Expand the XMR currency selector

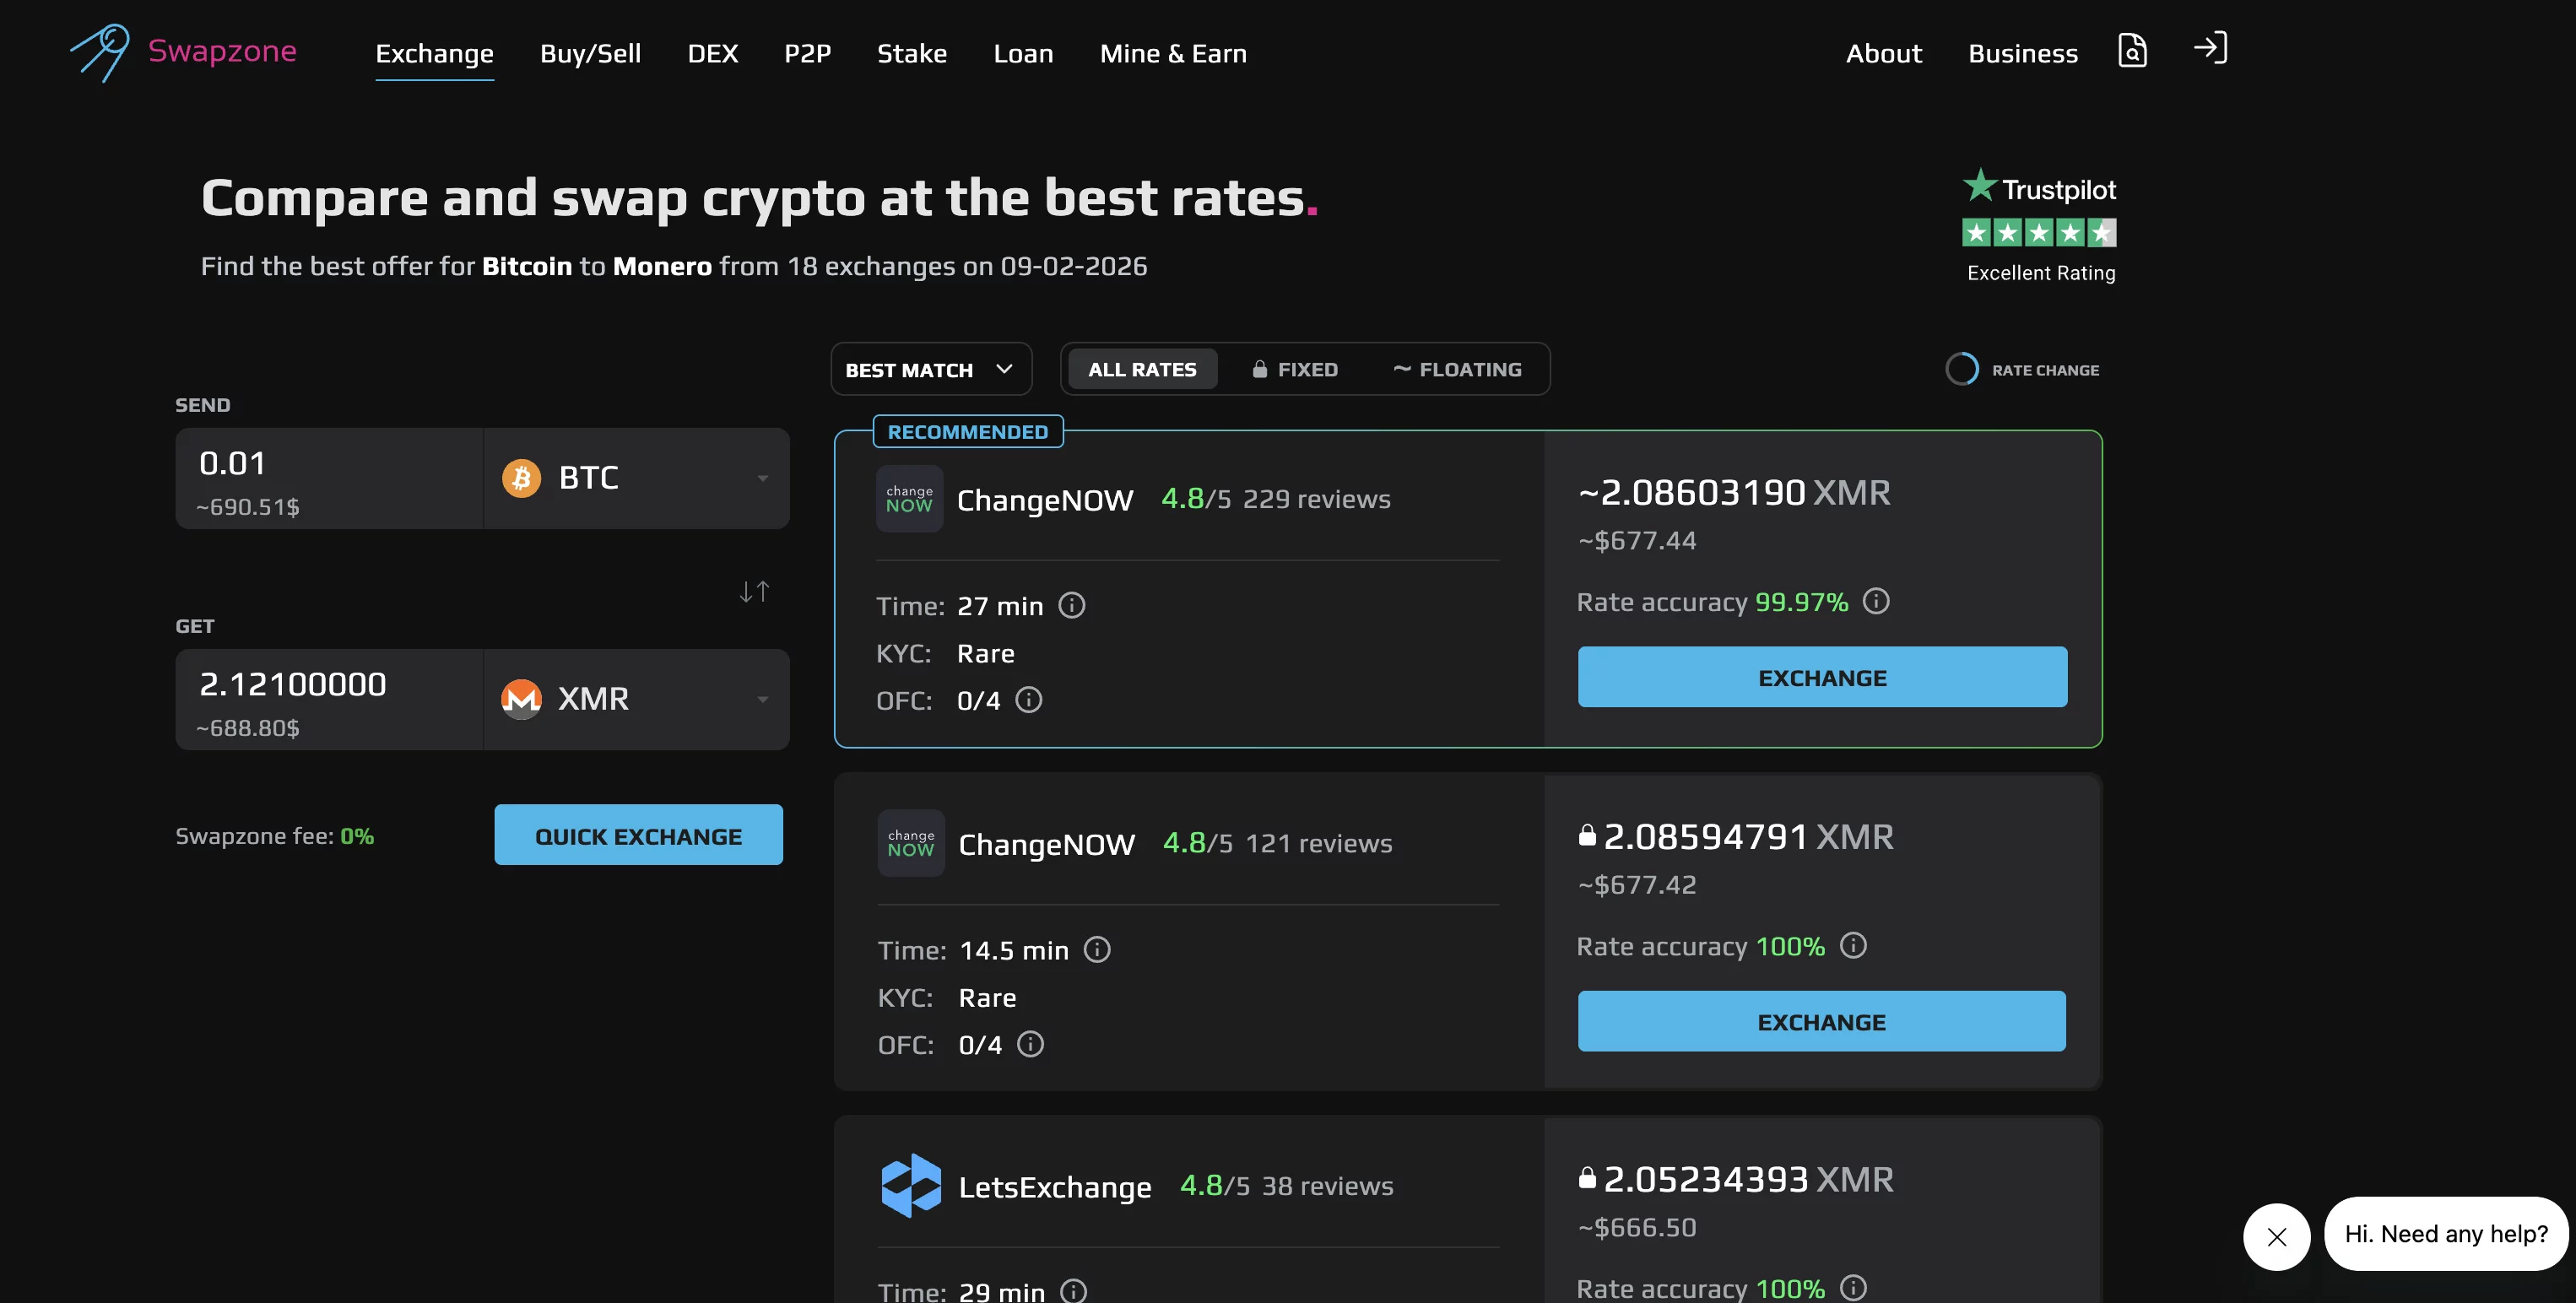[761, 698]
